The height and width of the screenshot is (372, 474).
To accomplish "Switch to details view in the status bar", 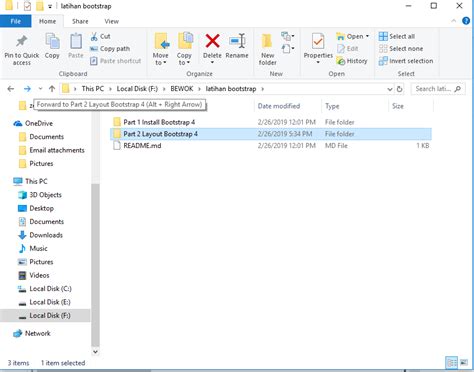I will [x=452, y=362].
